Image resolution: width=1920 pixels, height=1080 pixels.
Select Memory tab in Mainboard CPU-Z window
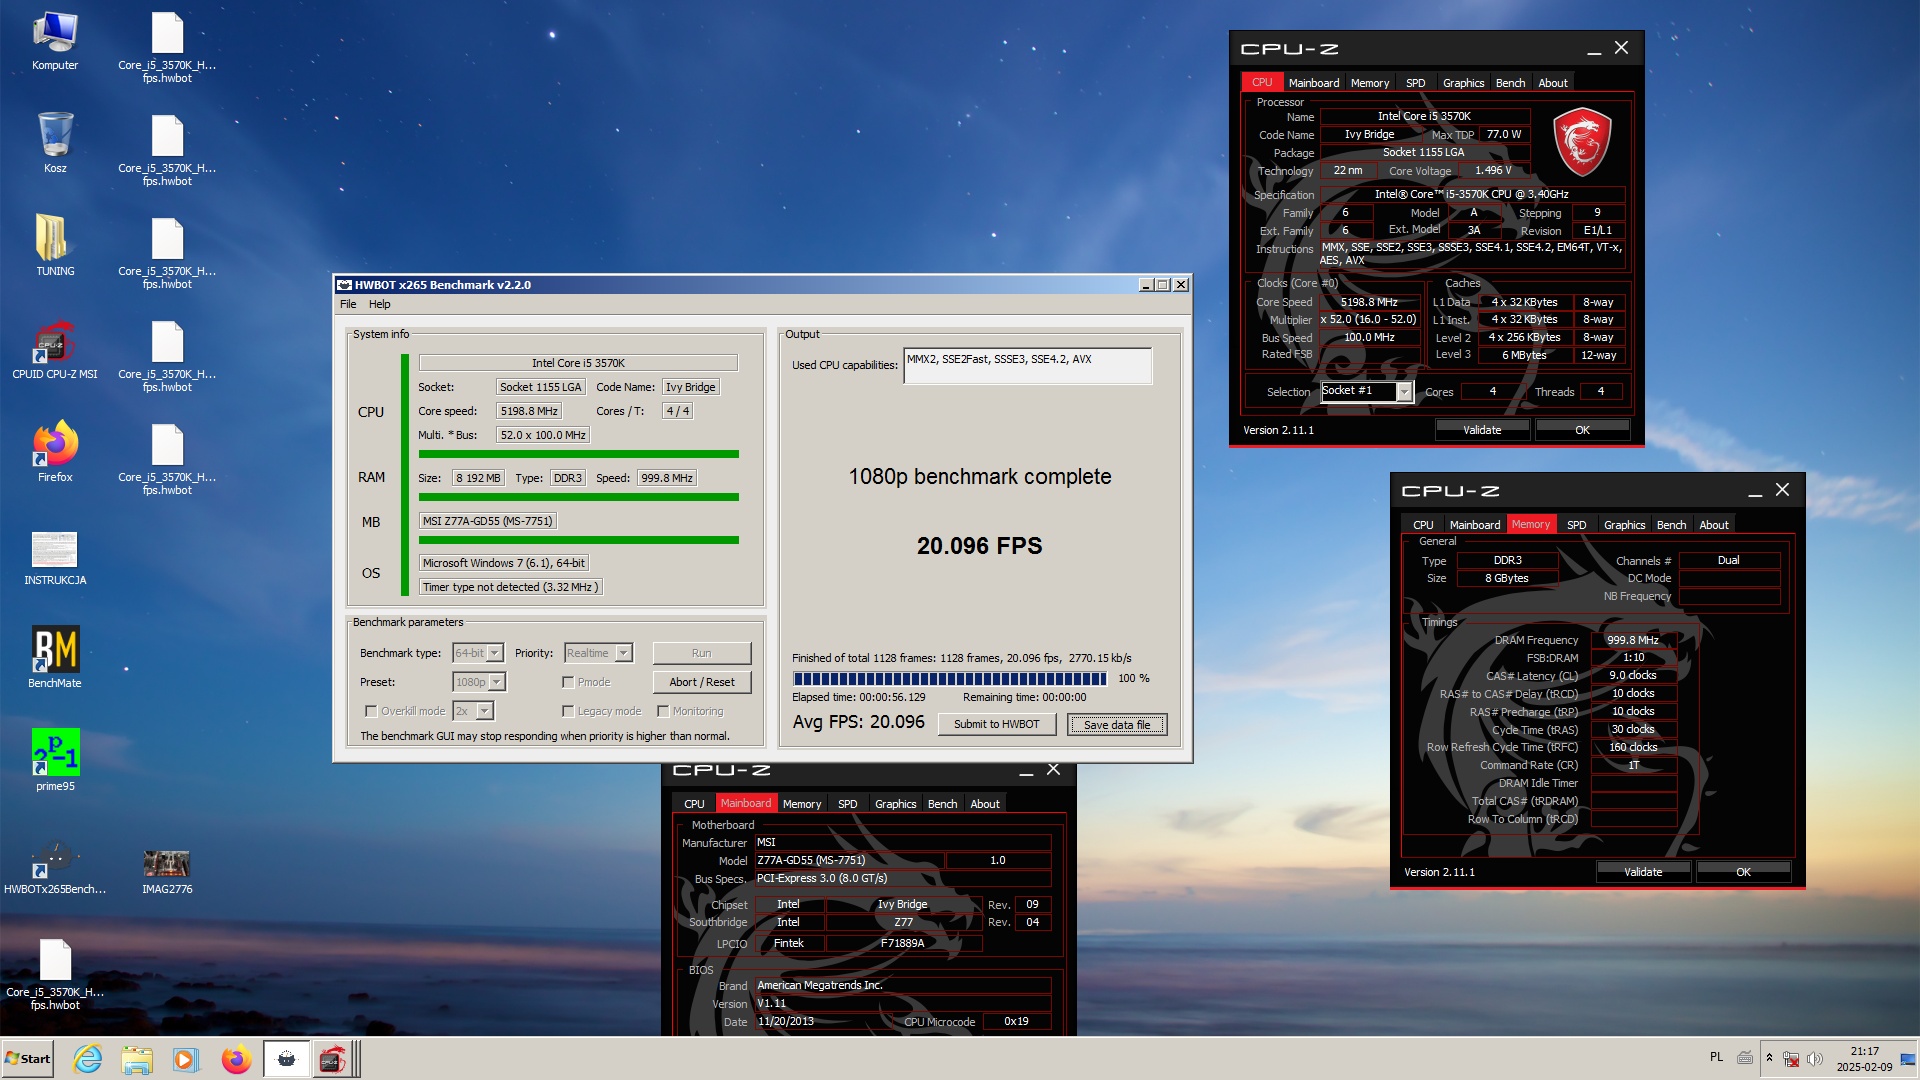[x=801, y=804]
